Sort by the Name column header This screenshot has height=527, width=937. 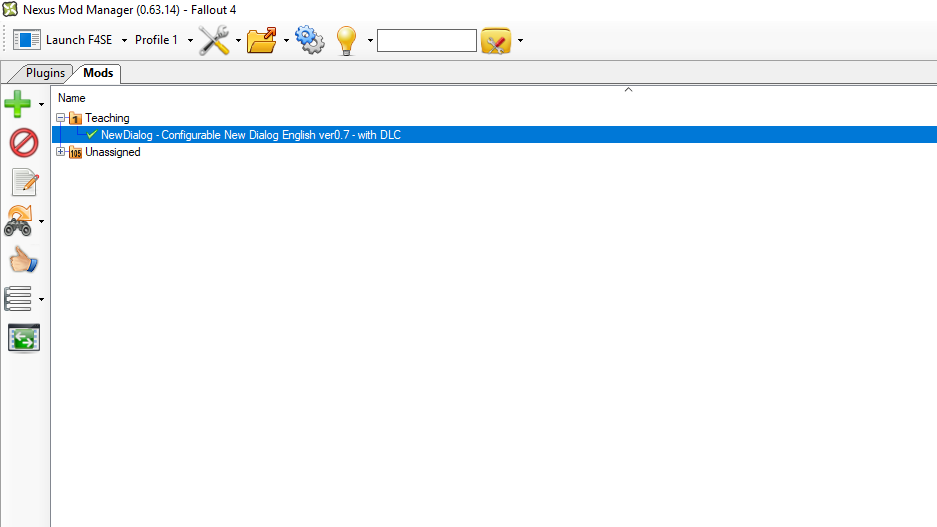pyautogui.click(x=72, y=98)
